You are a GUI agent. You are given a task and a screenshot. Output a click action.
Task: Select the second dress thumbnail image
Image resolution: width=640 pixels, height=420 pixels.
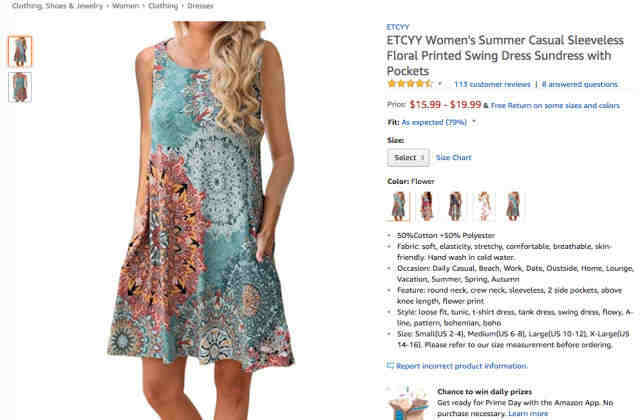20,87
